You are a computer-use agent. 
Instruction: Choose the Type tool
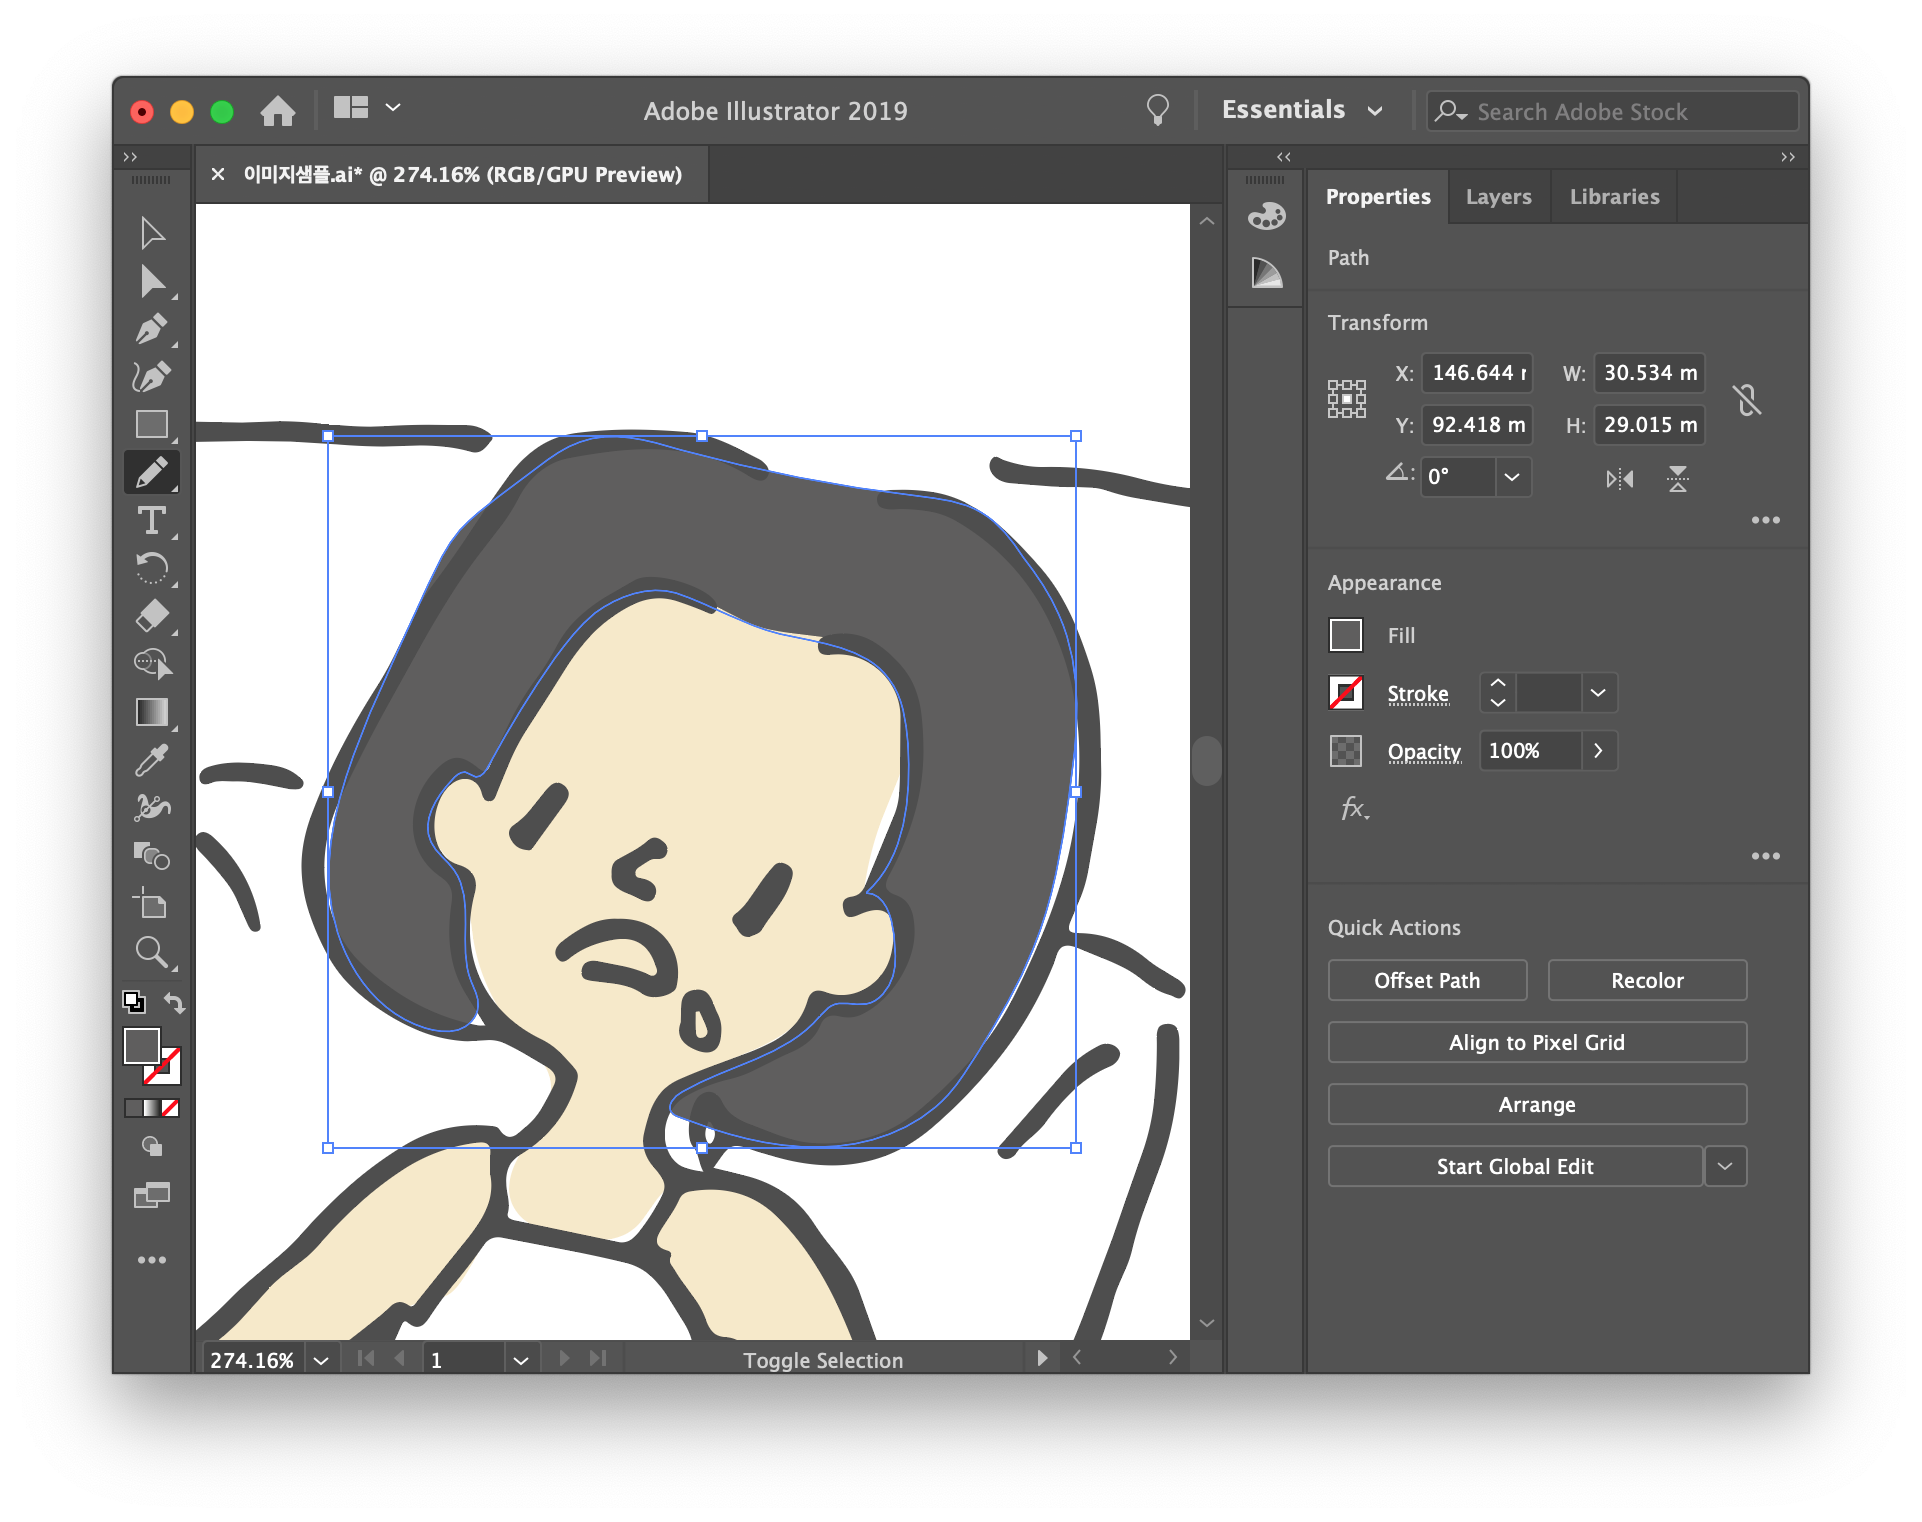click(x=152, y=520)
